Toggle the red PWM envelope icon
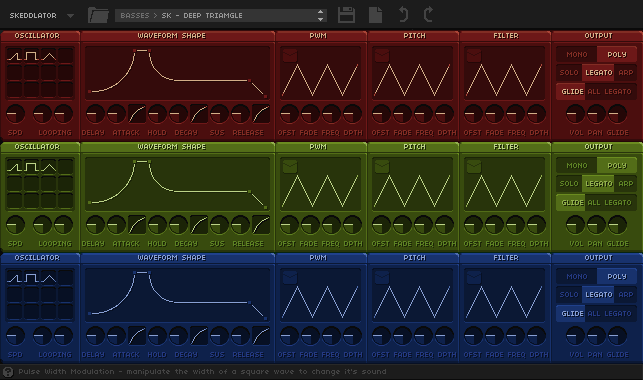The width and height of the screenshot is (643, 380). (290, 55)
